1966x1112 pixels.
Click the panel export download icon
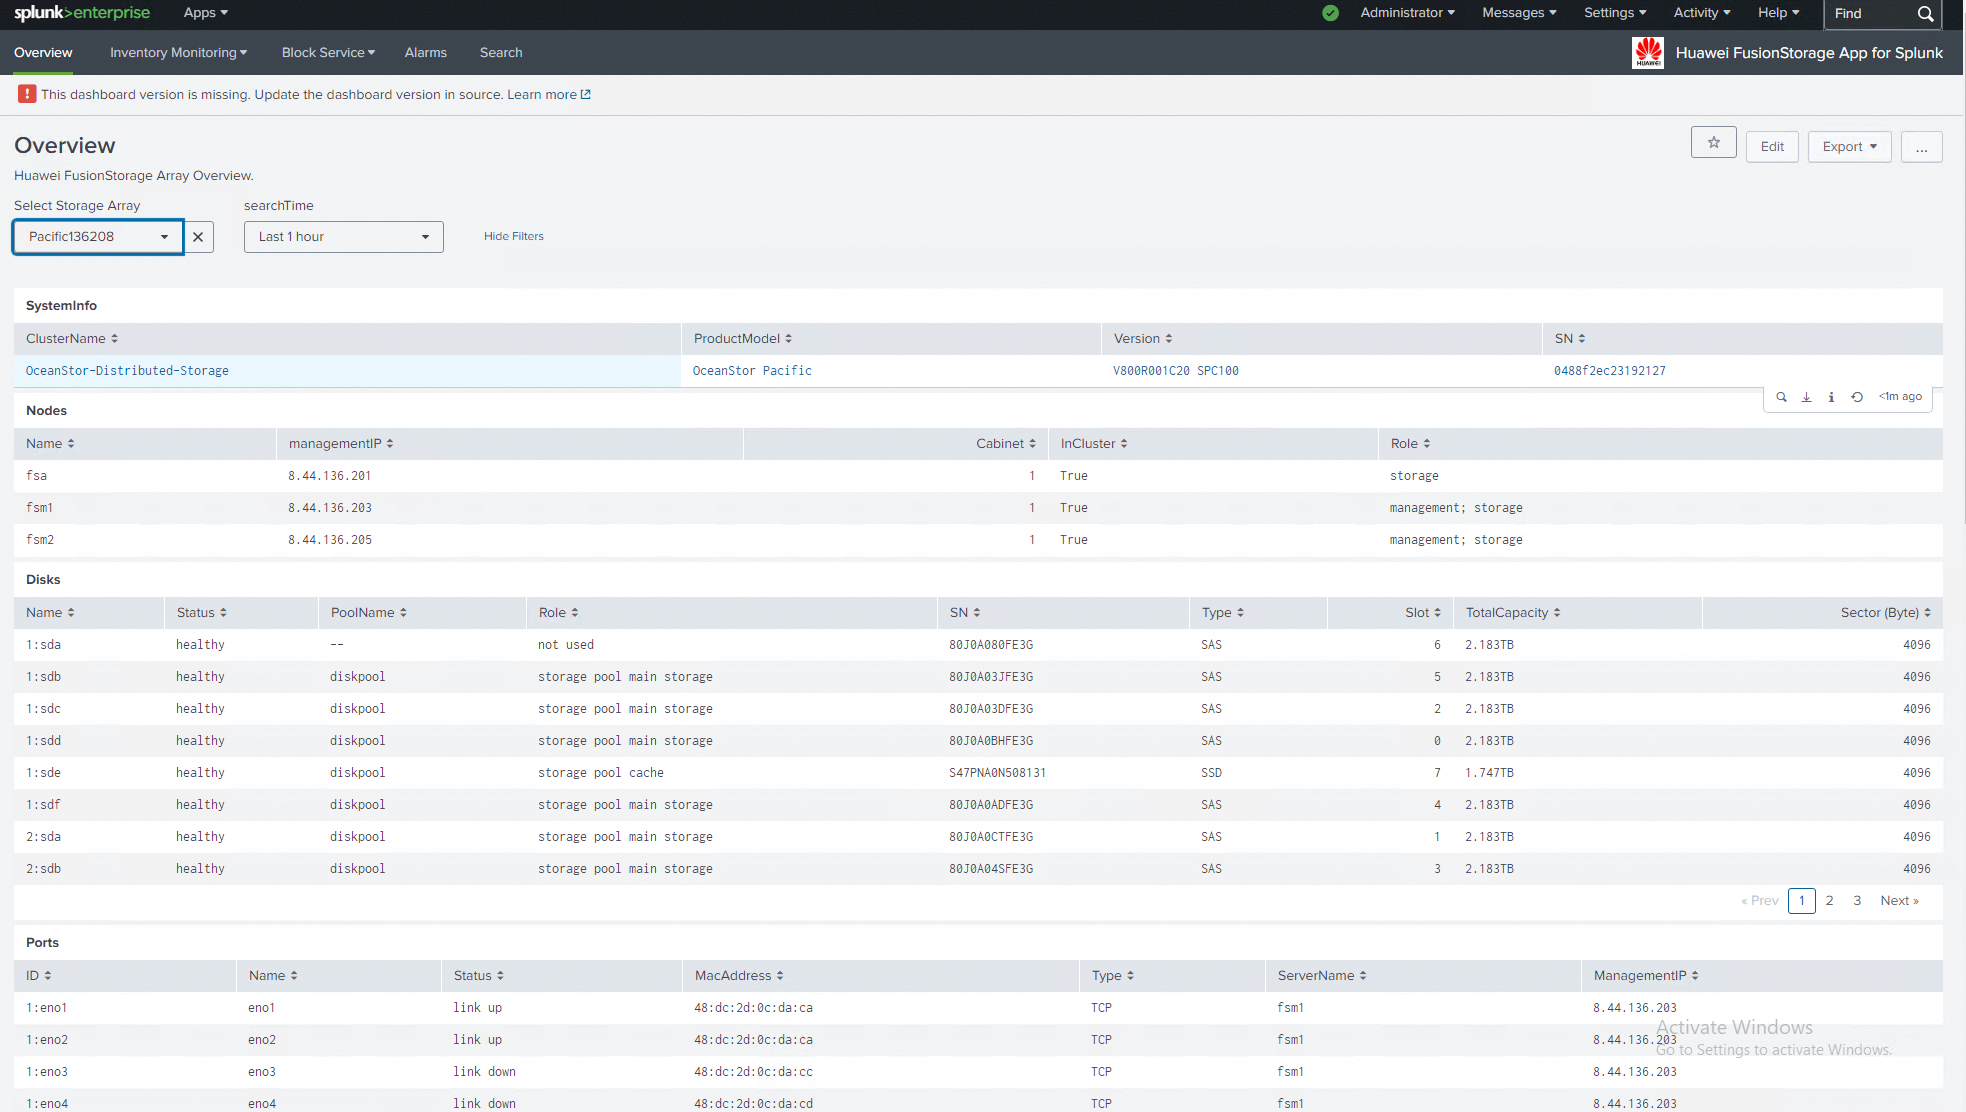pyautogui.click(x=1806, y=397)
